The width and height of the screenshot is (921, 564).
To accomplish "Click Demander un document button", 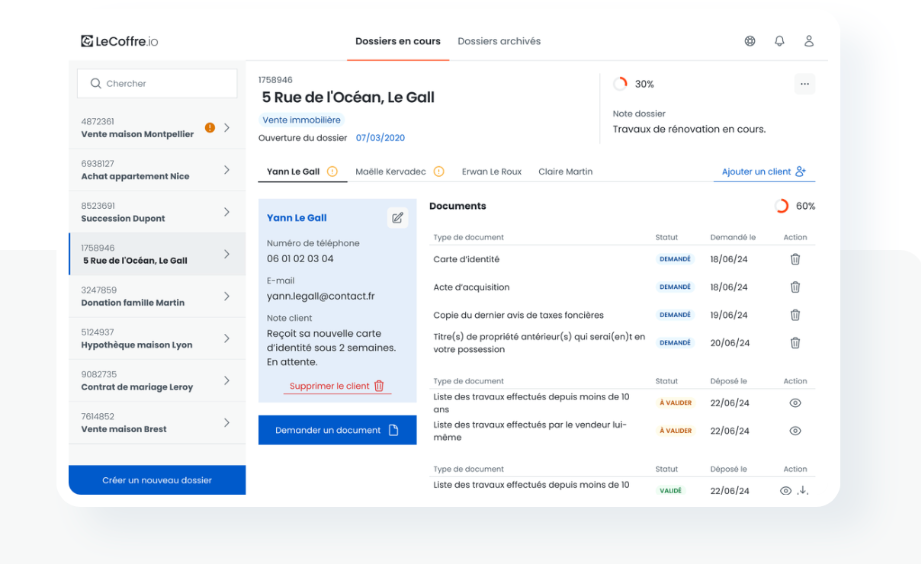I will 337,430.
